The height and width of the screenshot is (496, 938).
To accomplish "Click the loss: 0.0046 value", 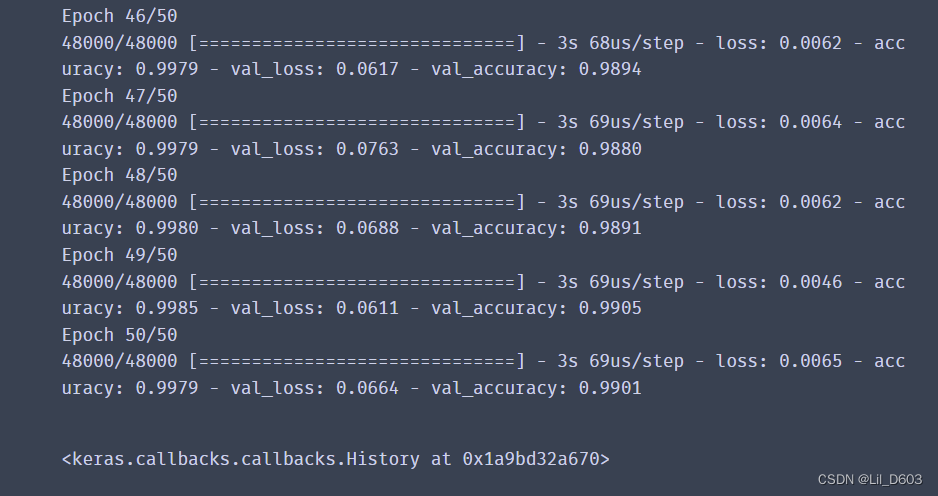I will tap(779, 281).
